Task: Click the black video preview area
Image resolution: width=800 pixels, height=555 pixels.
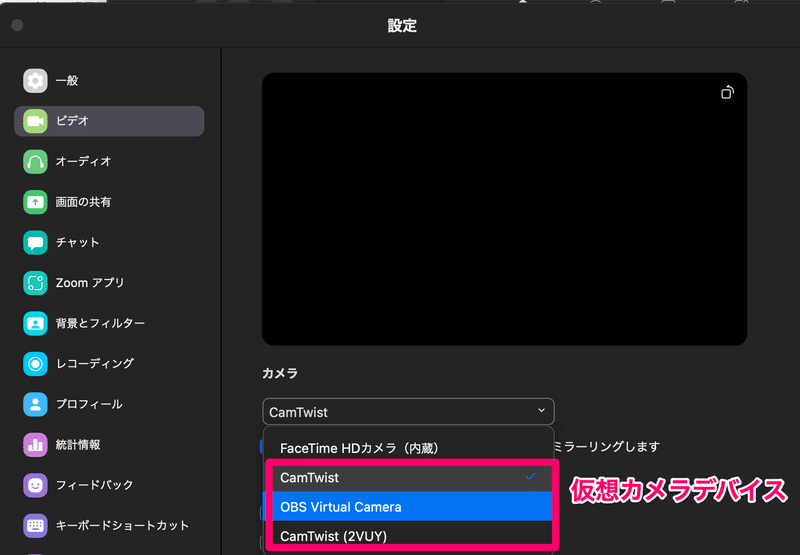Action: tap(505, 209)
